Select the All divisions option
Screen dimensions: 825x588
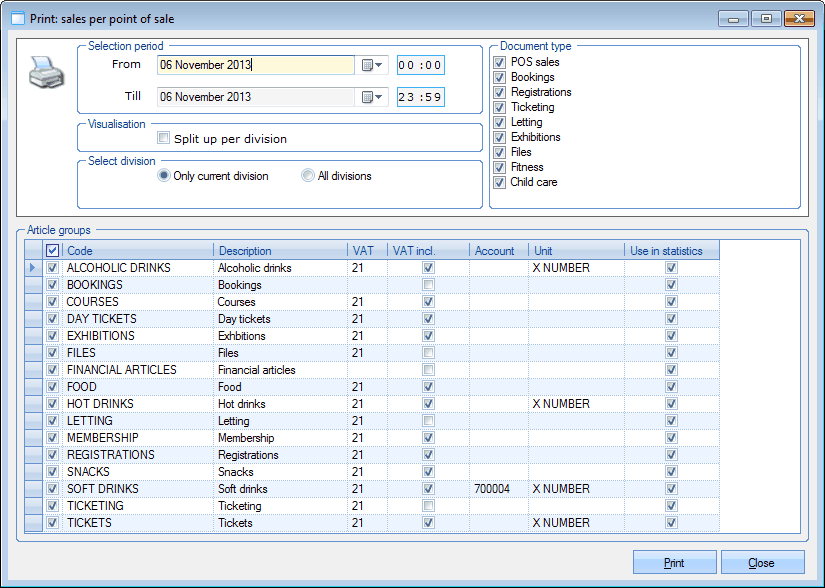tap(308, 176)
